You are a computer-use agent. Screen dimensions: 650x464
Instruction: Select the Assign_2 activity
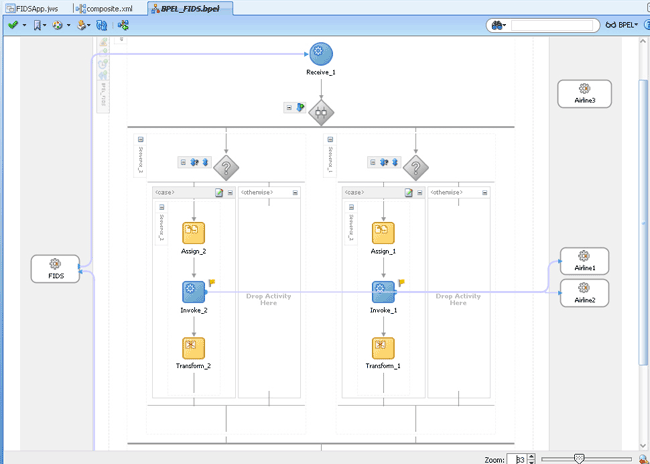tap(194, 233)
